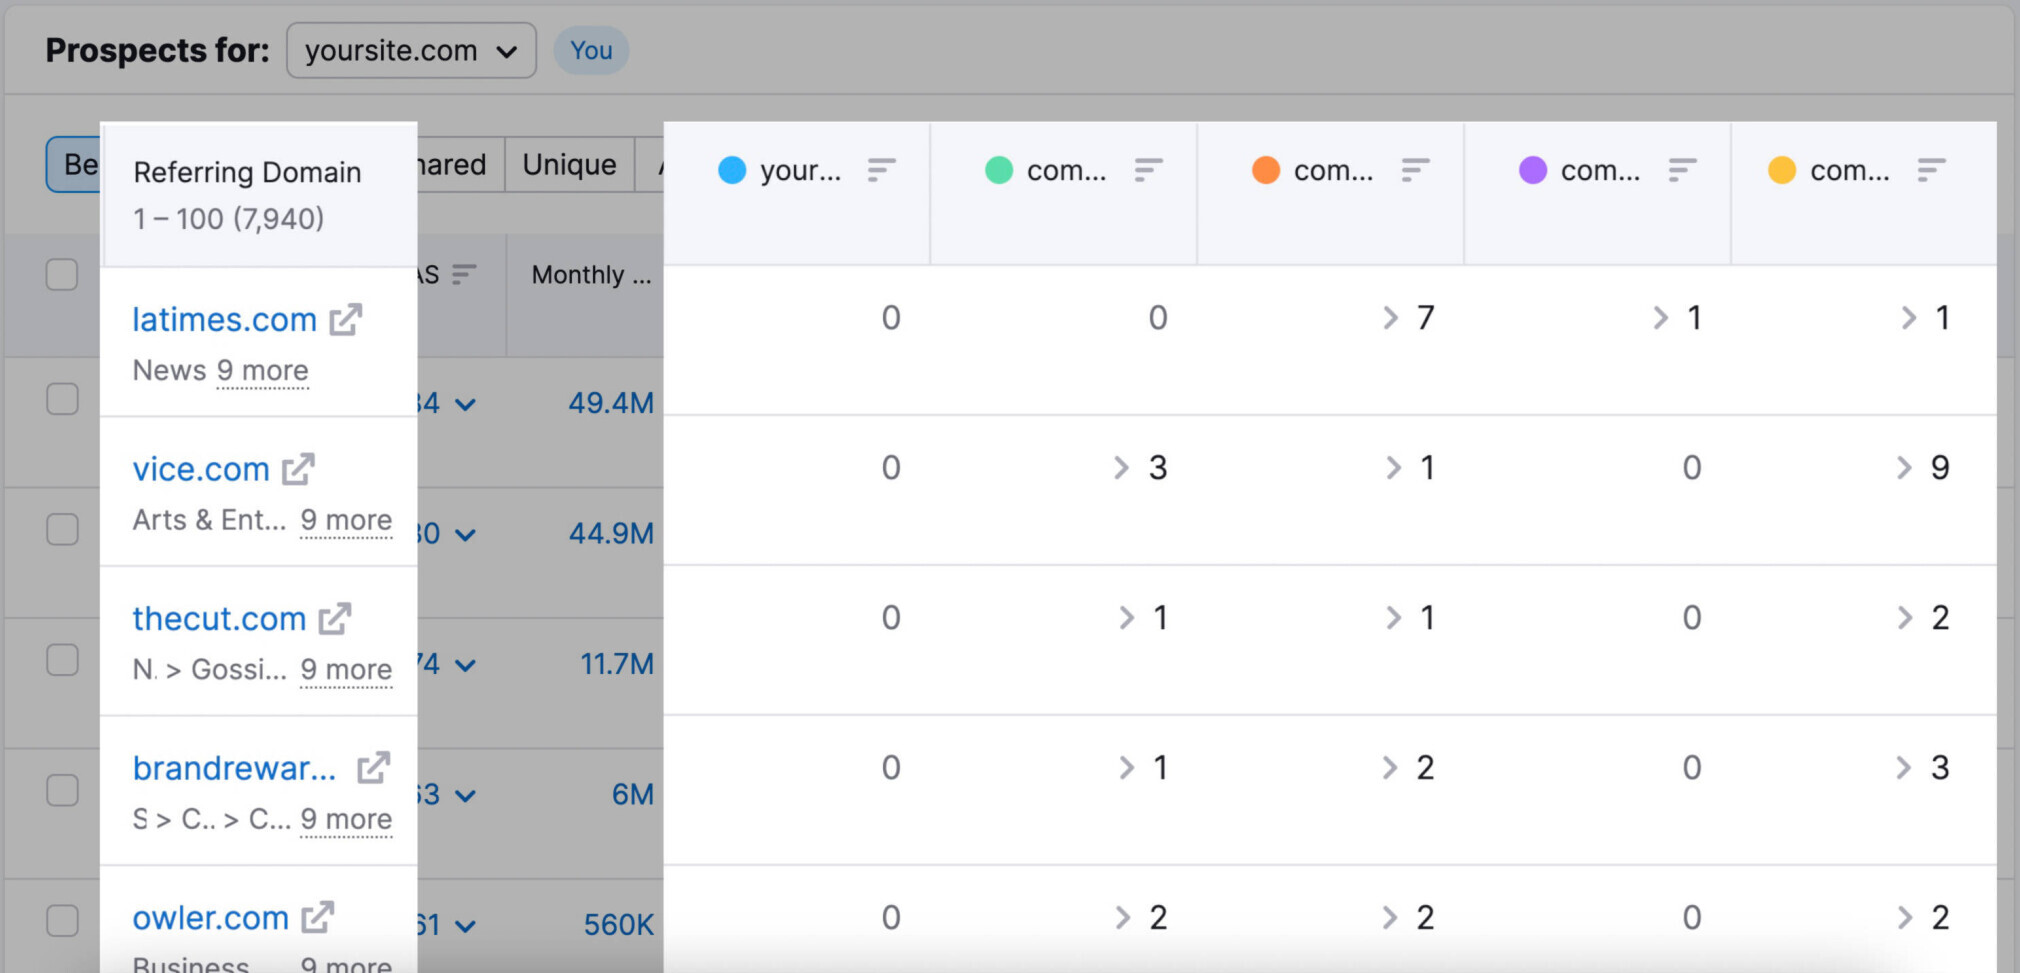Open the yoursite.com prospects dropdown
Screen dimensions: 2020x973
click(411, 51)
